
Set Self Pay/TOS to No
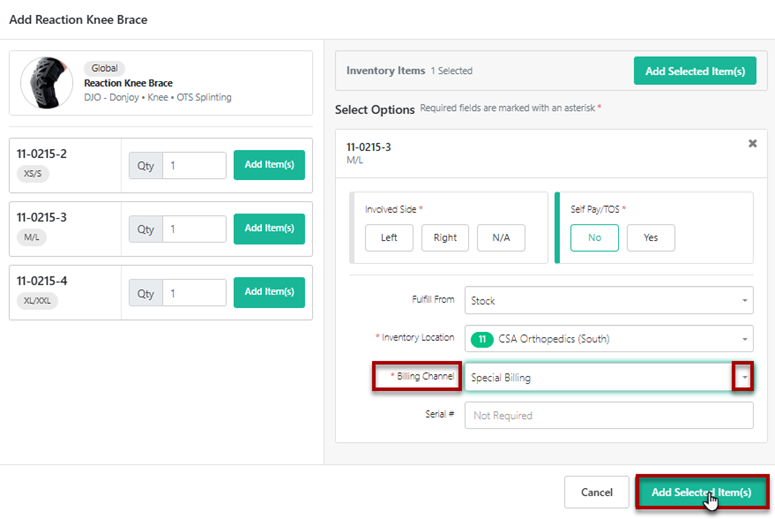594,238
